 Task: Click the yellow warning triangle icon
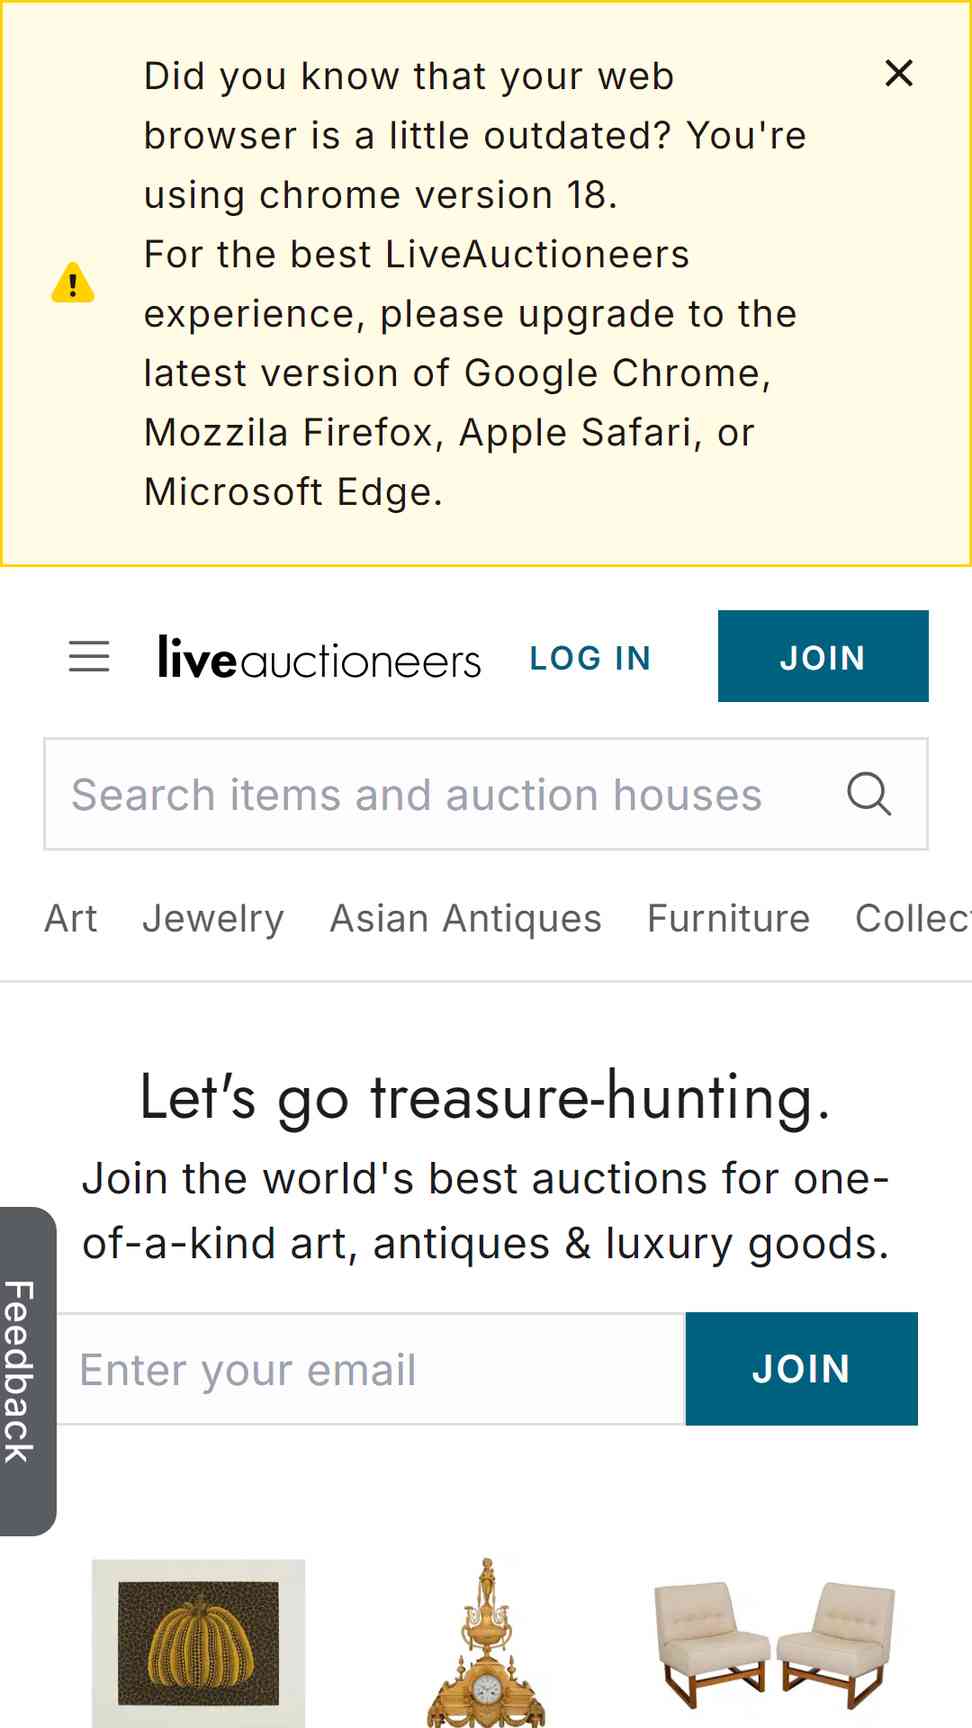tap(73, 282)
